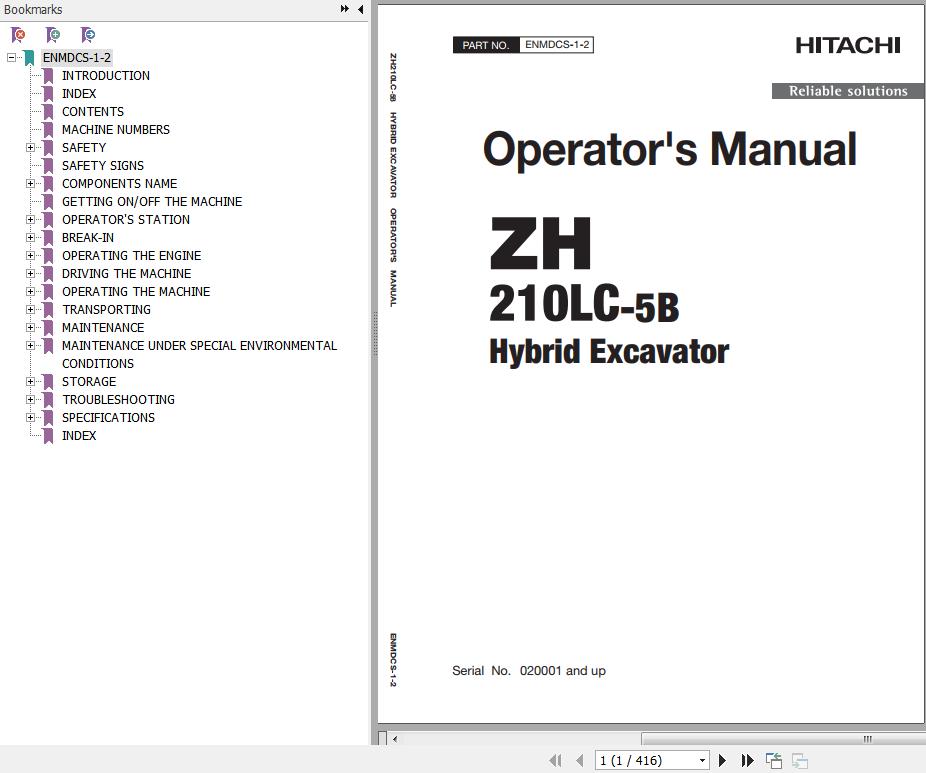Click the Bookmarks panel title

[33, 9]
